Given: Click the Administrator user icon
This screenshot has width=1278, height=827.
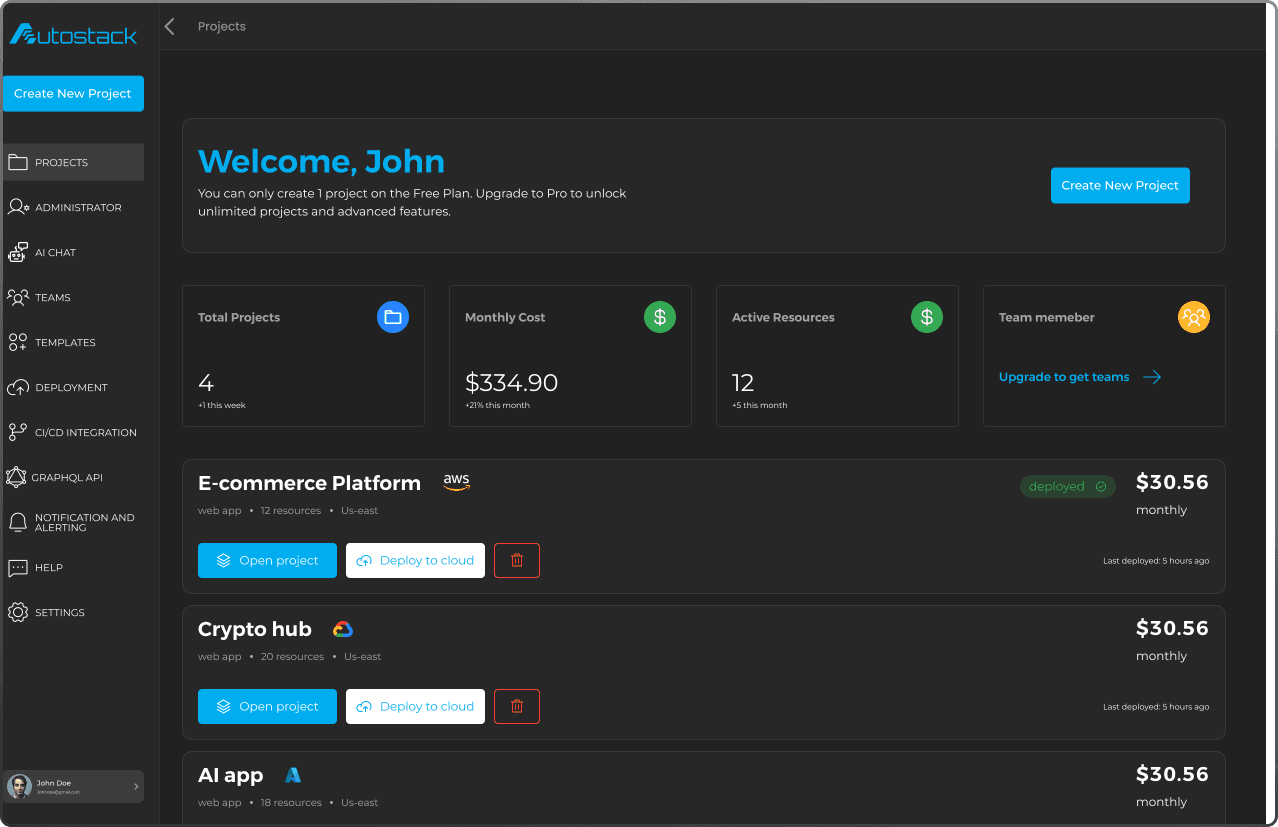Looking at the screenshot, I should [x=18, y=207].
